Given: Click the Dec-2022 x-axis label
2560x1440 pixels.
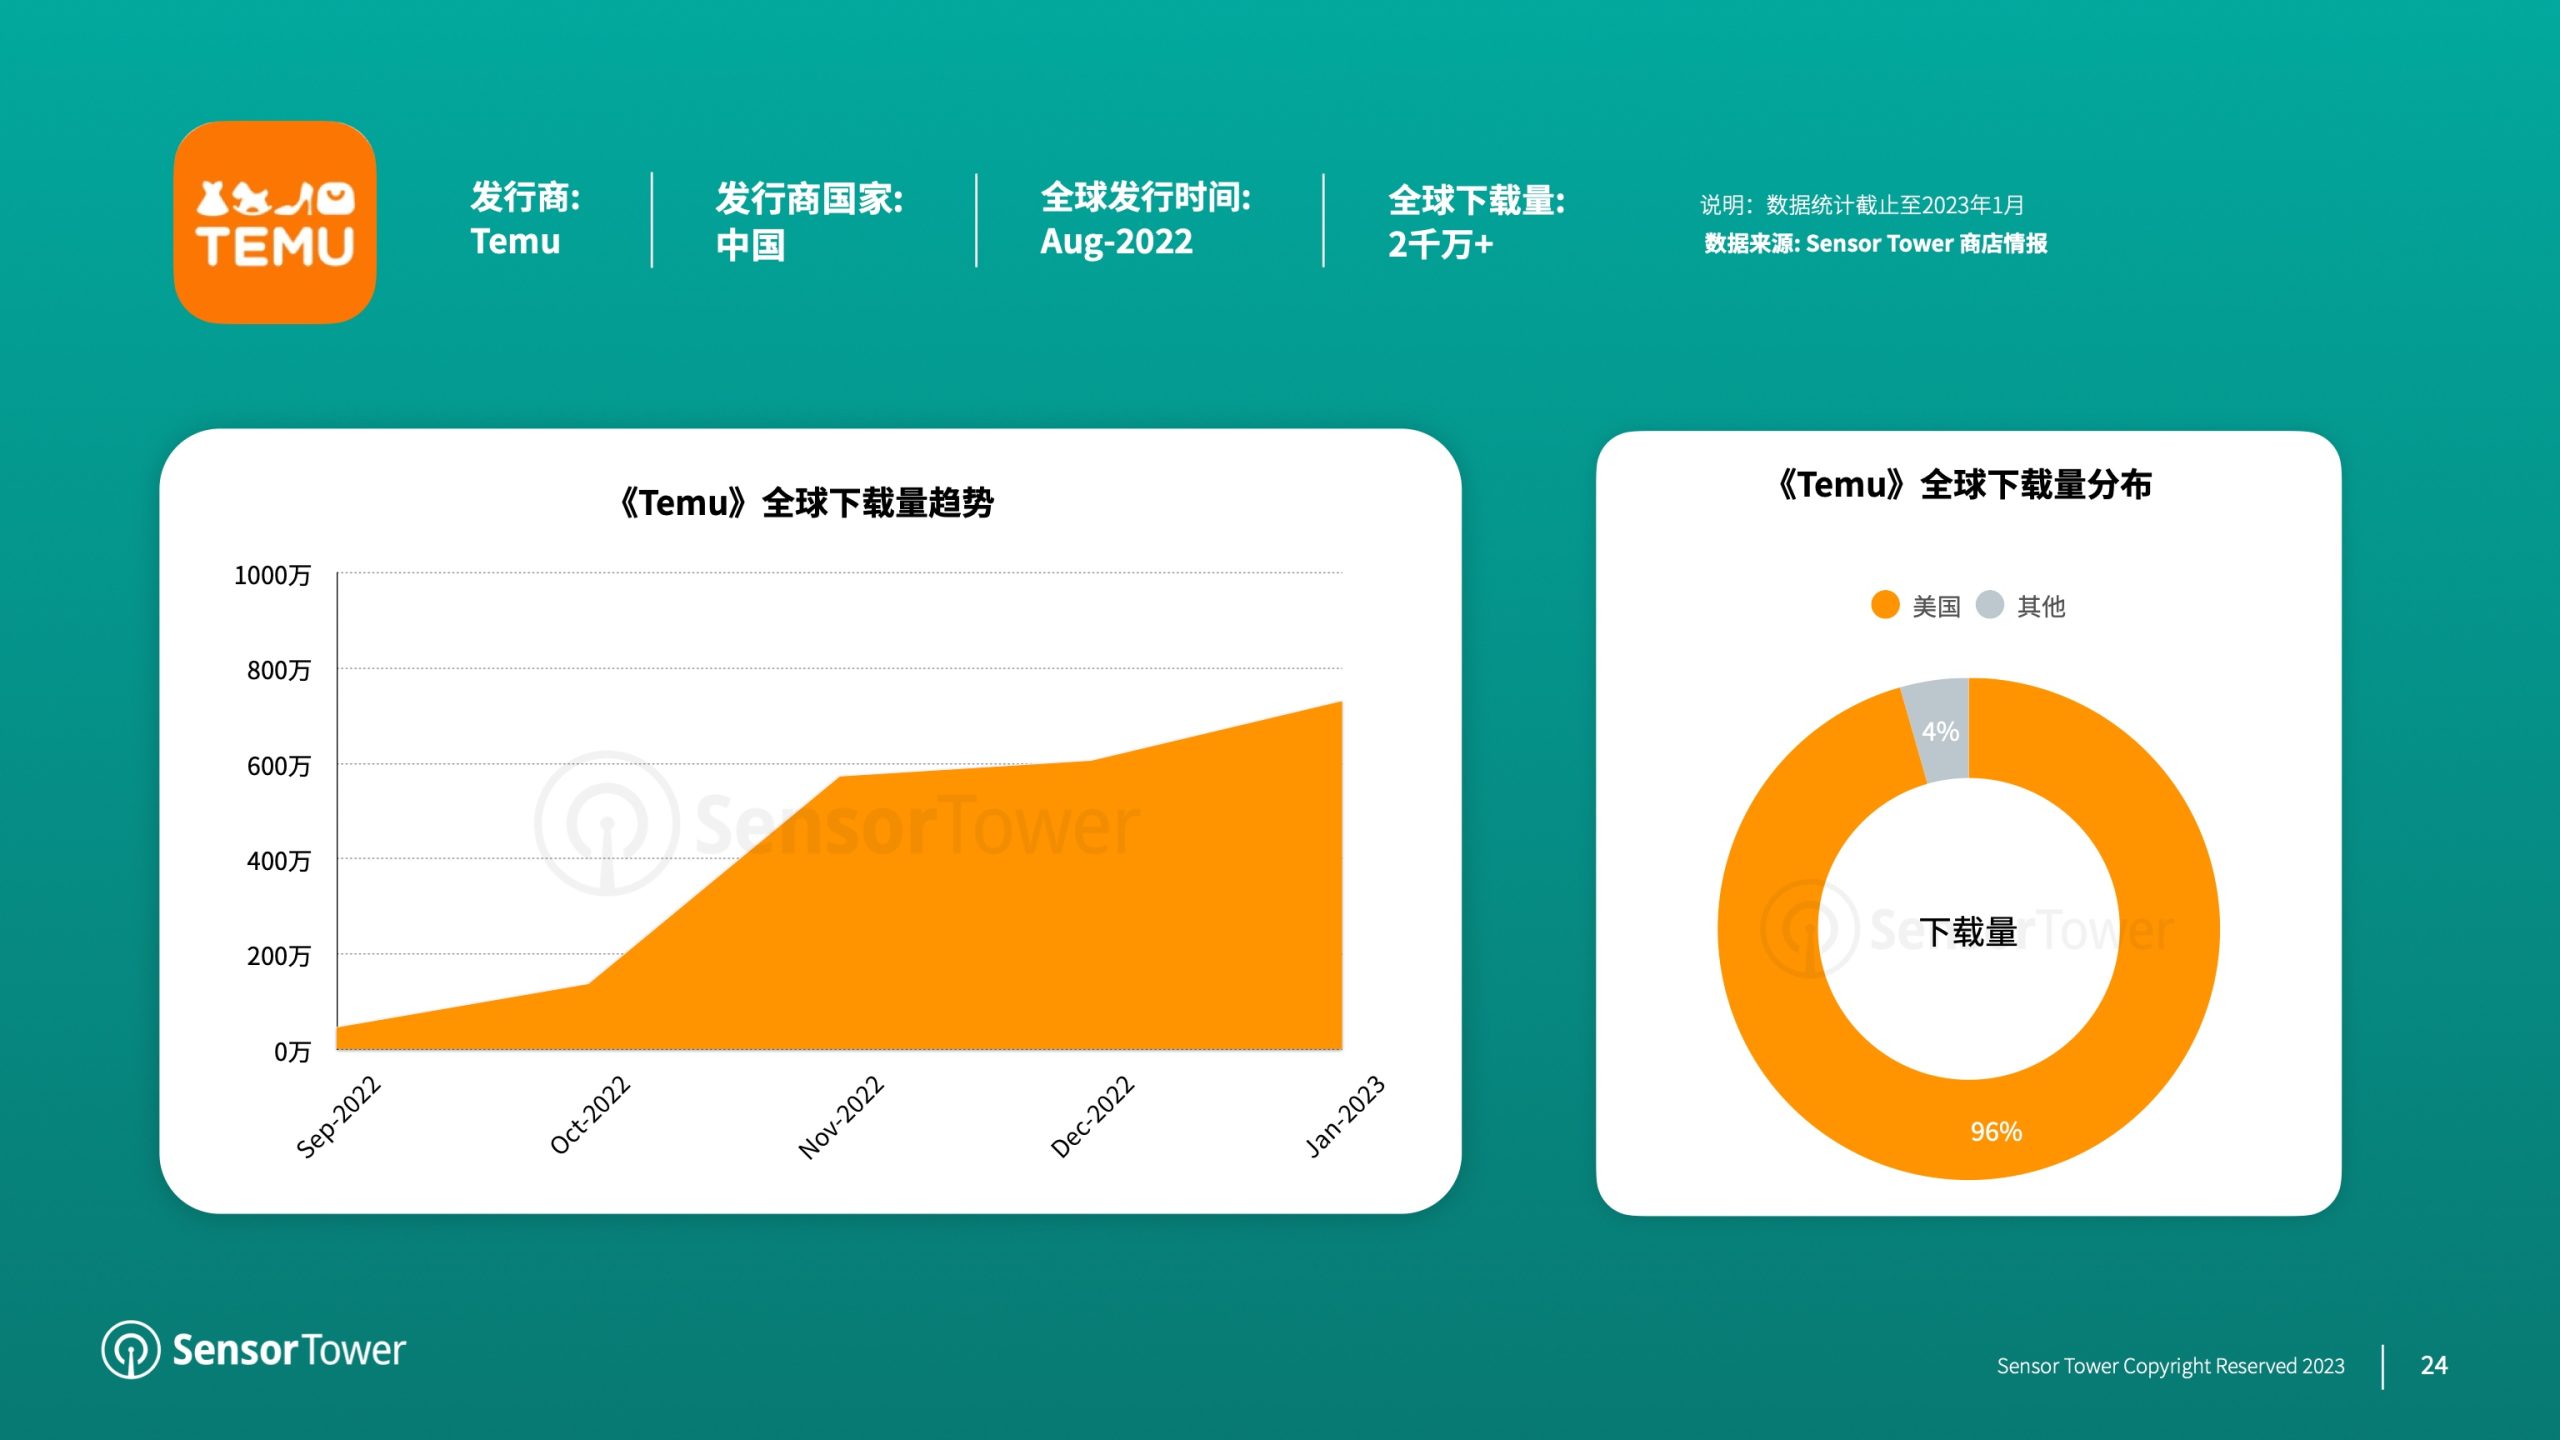Looking at the screenshot, I should pos(1092,1116).
